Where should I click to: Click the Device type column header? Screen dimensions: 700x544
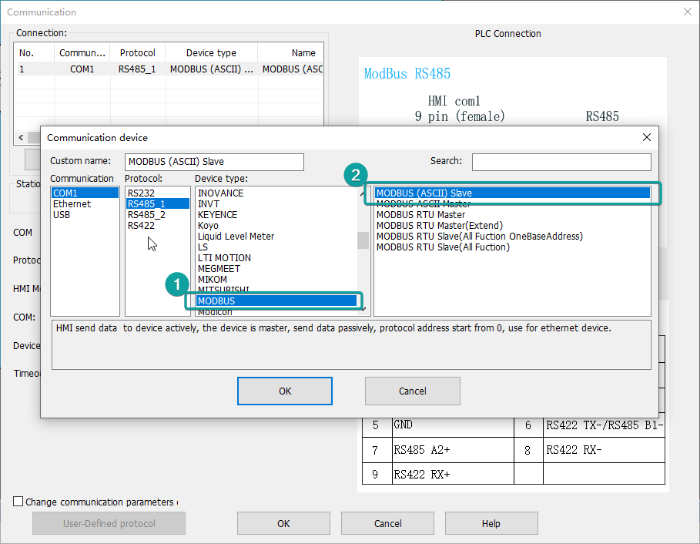(x=212, y=53)
